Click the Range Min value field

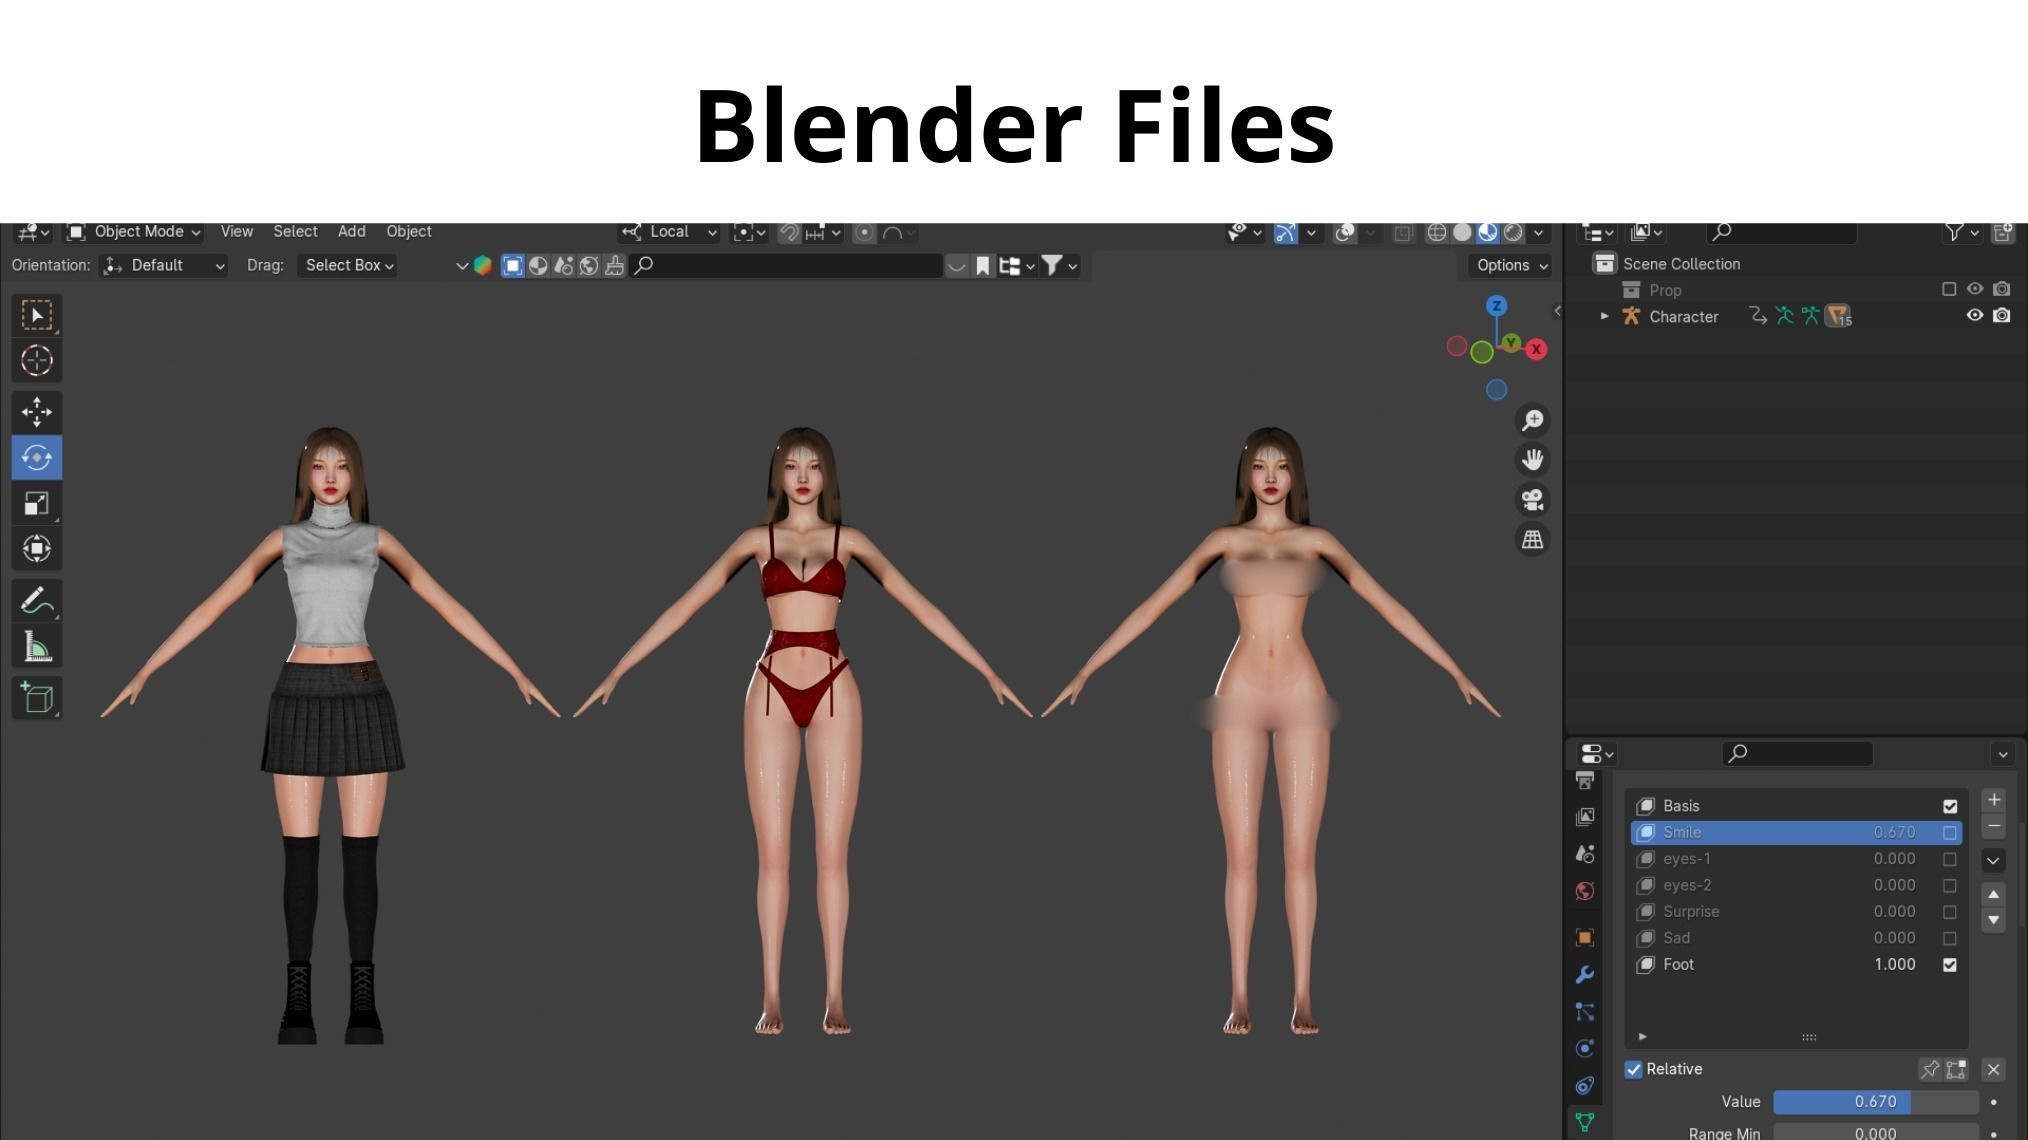point(1875,1133)
